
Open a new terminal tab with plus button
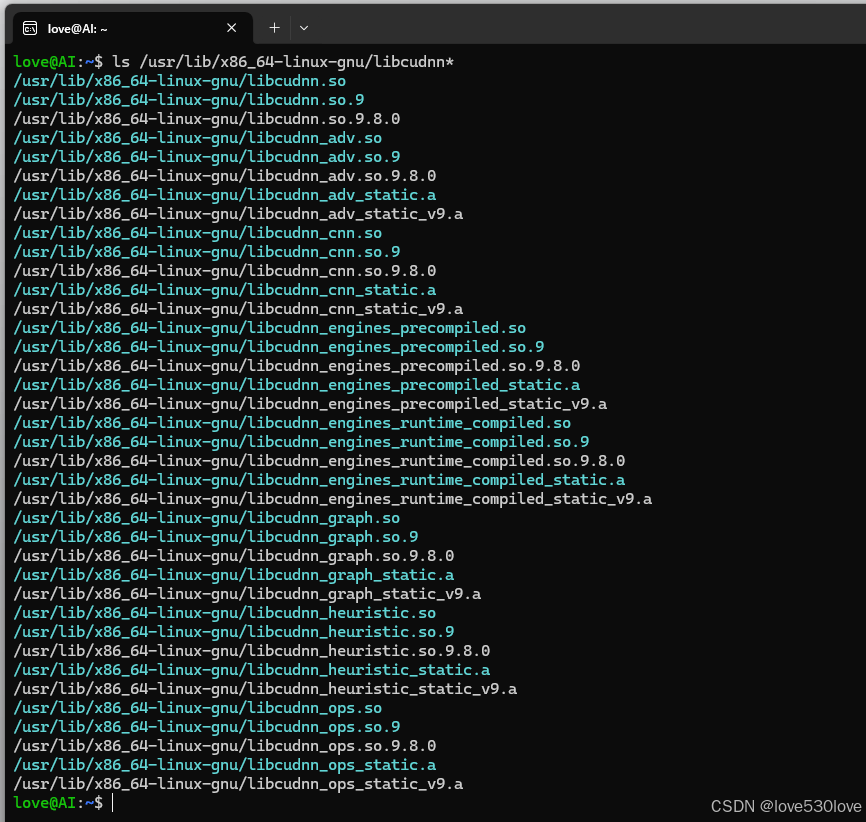coord(274,28)
